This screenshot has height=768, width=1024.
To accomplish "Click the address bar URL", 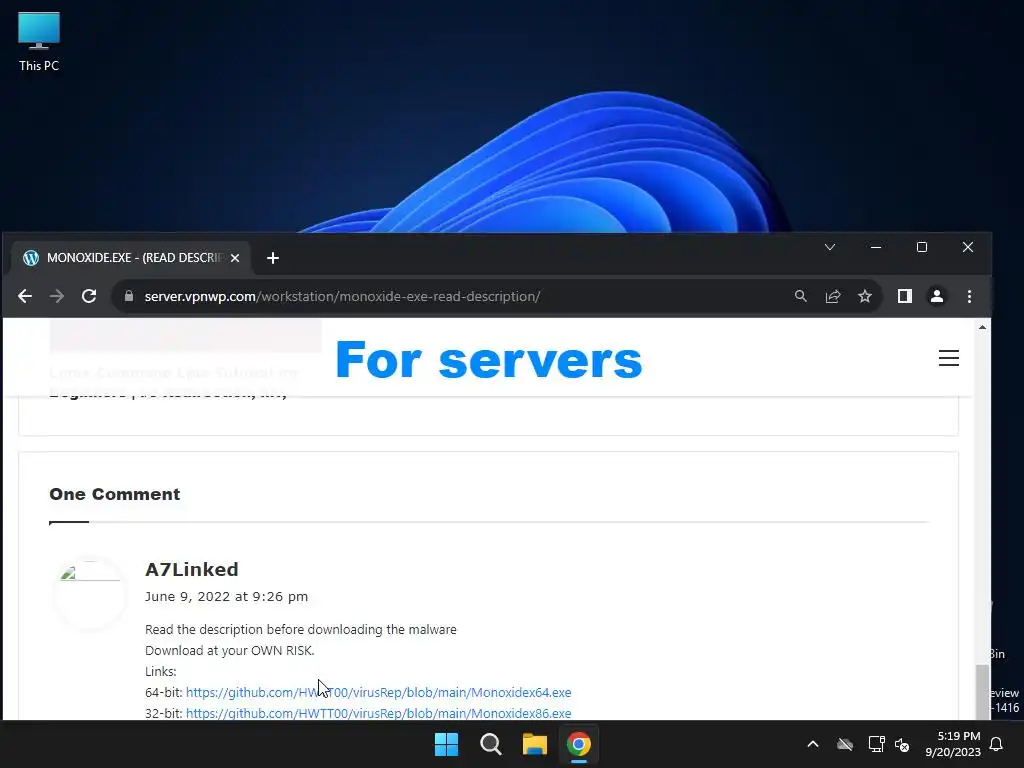I will pyautogui.click(x=342, y=296).
